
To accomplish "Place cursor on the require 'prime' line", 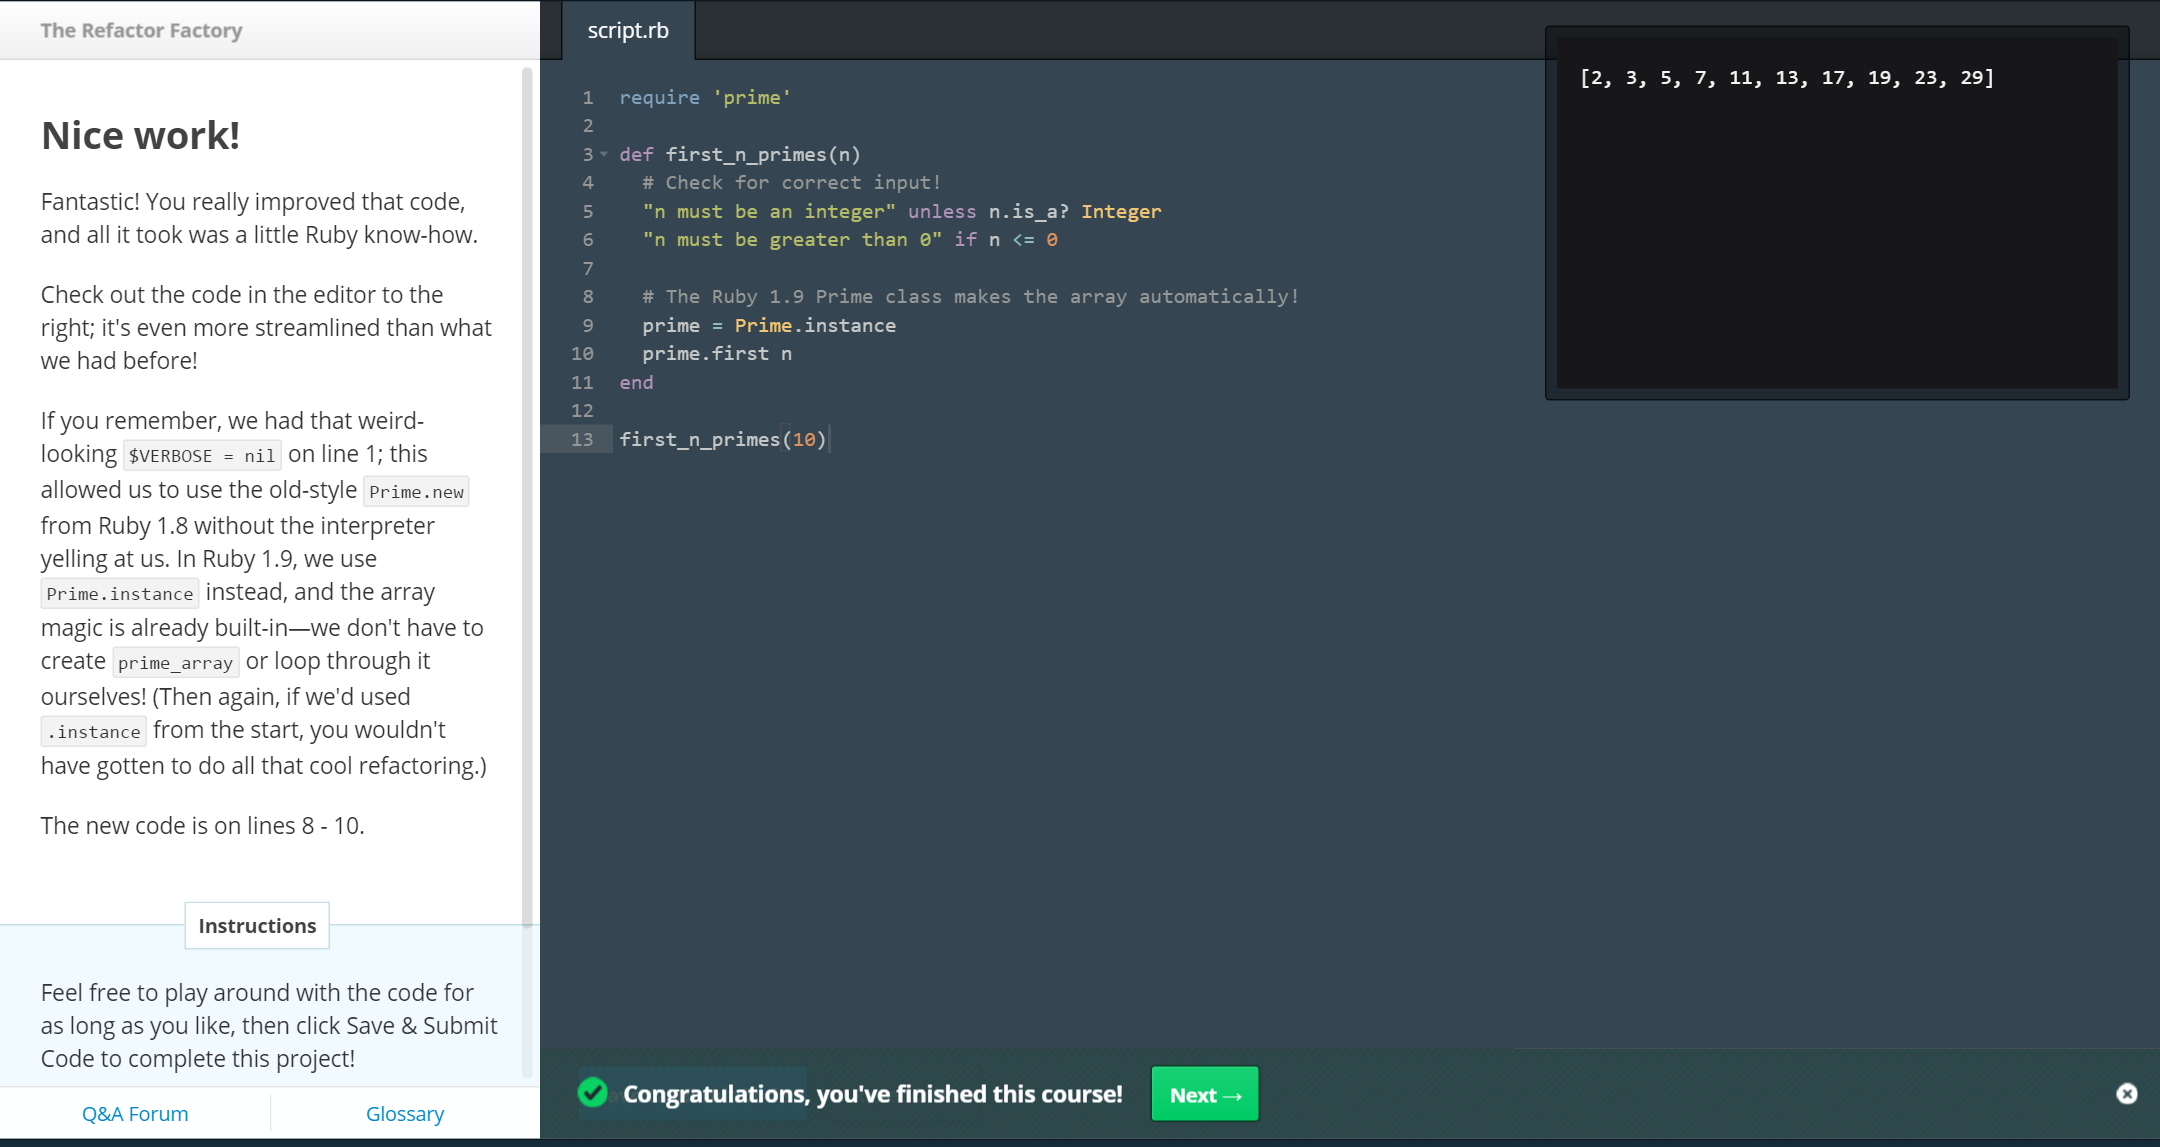I will [x=704, y=97].
